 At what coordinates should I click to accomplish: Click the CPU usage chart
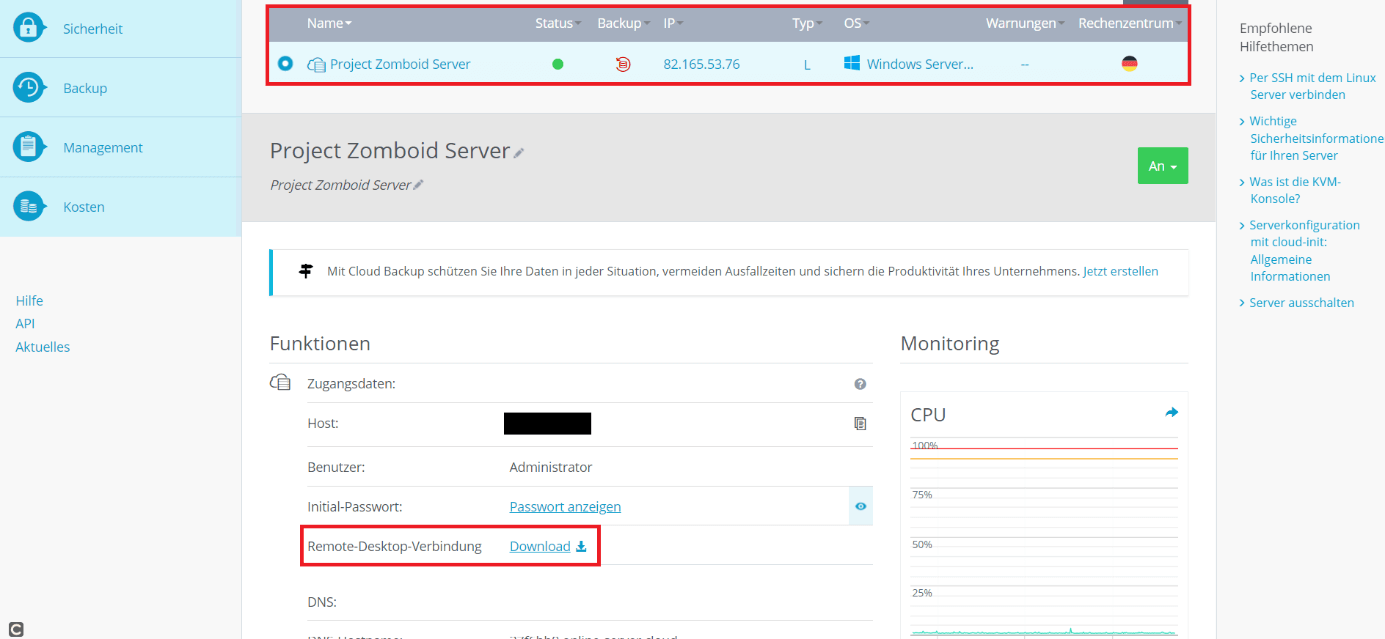pyautogui.click(x=1044, y=535)
